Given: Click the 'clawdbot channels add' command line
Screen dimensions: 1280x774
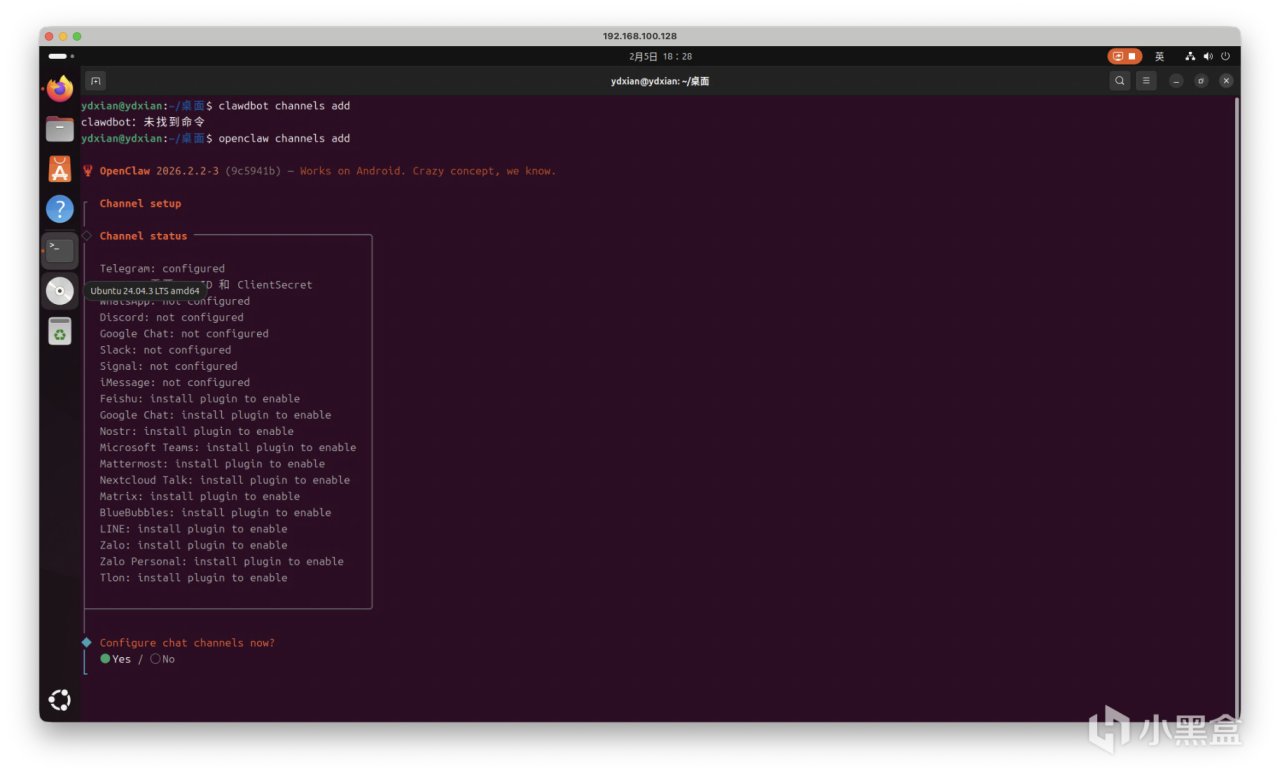Looking at the screenshot, I should [215, 105].
